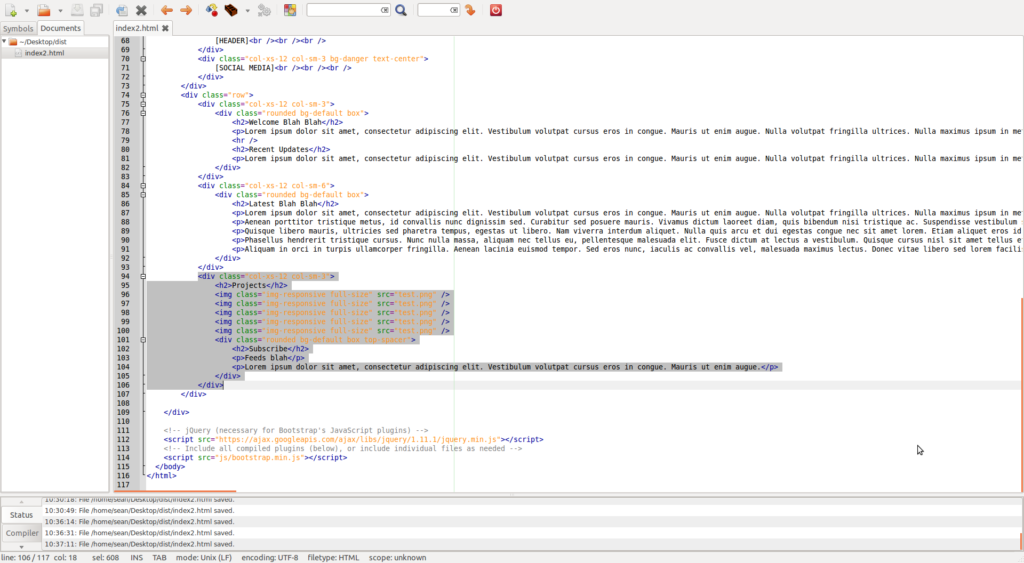Click the red Quit power icon
The width and height of the screenshot is (1024, 563).
tap(496, 10)
